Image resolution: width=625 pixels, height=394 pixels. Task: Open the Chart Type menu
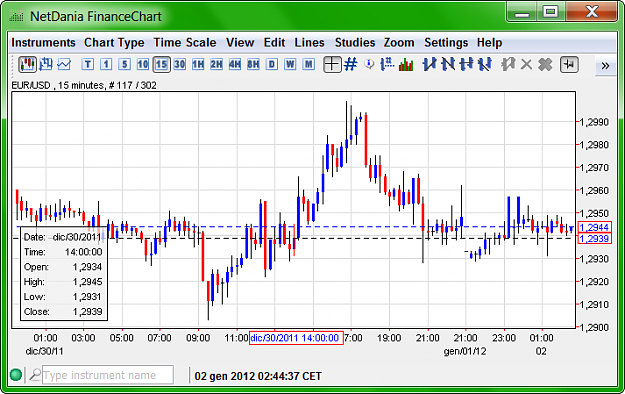114,42
